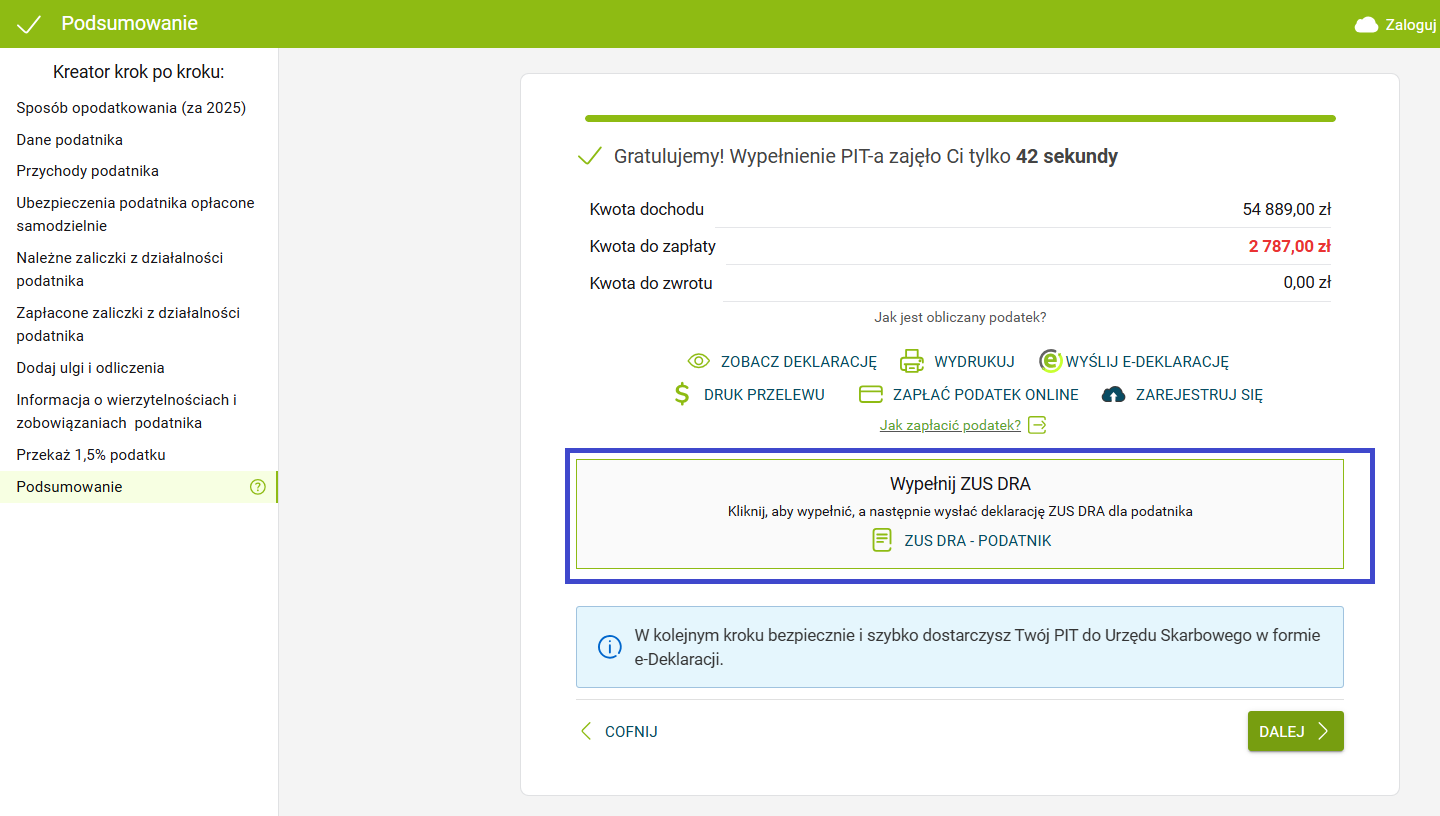Viewport: 1440px width, 816px height.
Task: Click the info icon in blue notice
Action: pyautogui.click(x=610, y=647)
